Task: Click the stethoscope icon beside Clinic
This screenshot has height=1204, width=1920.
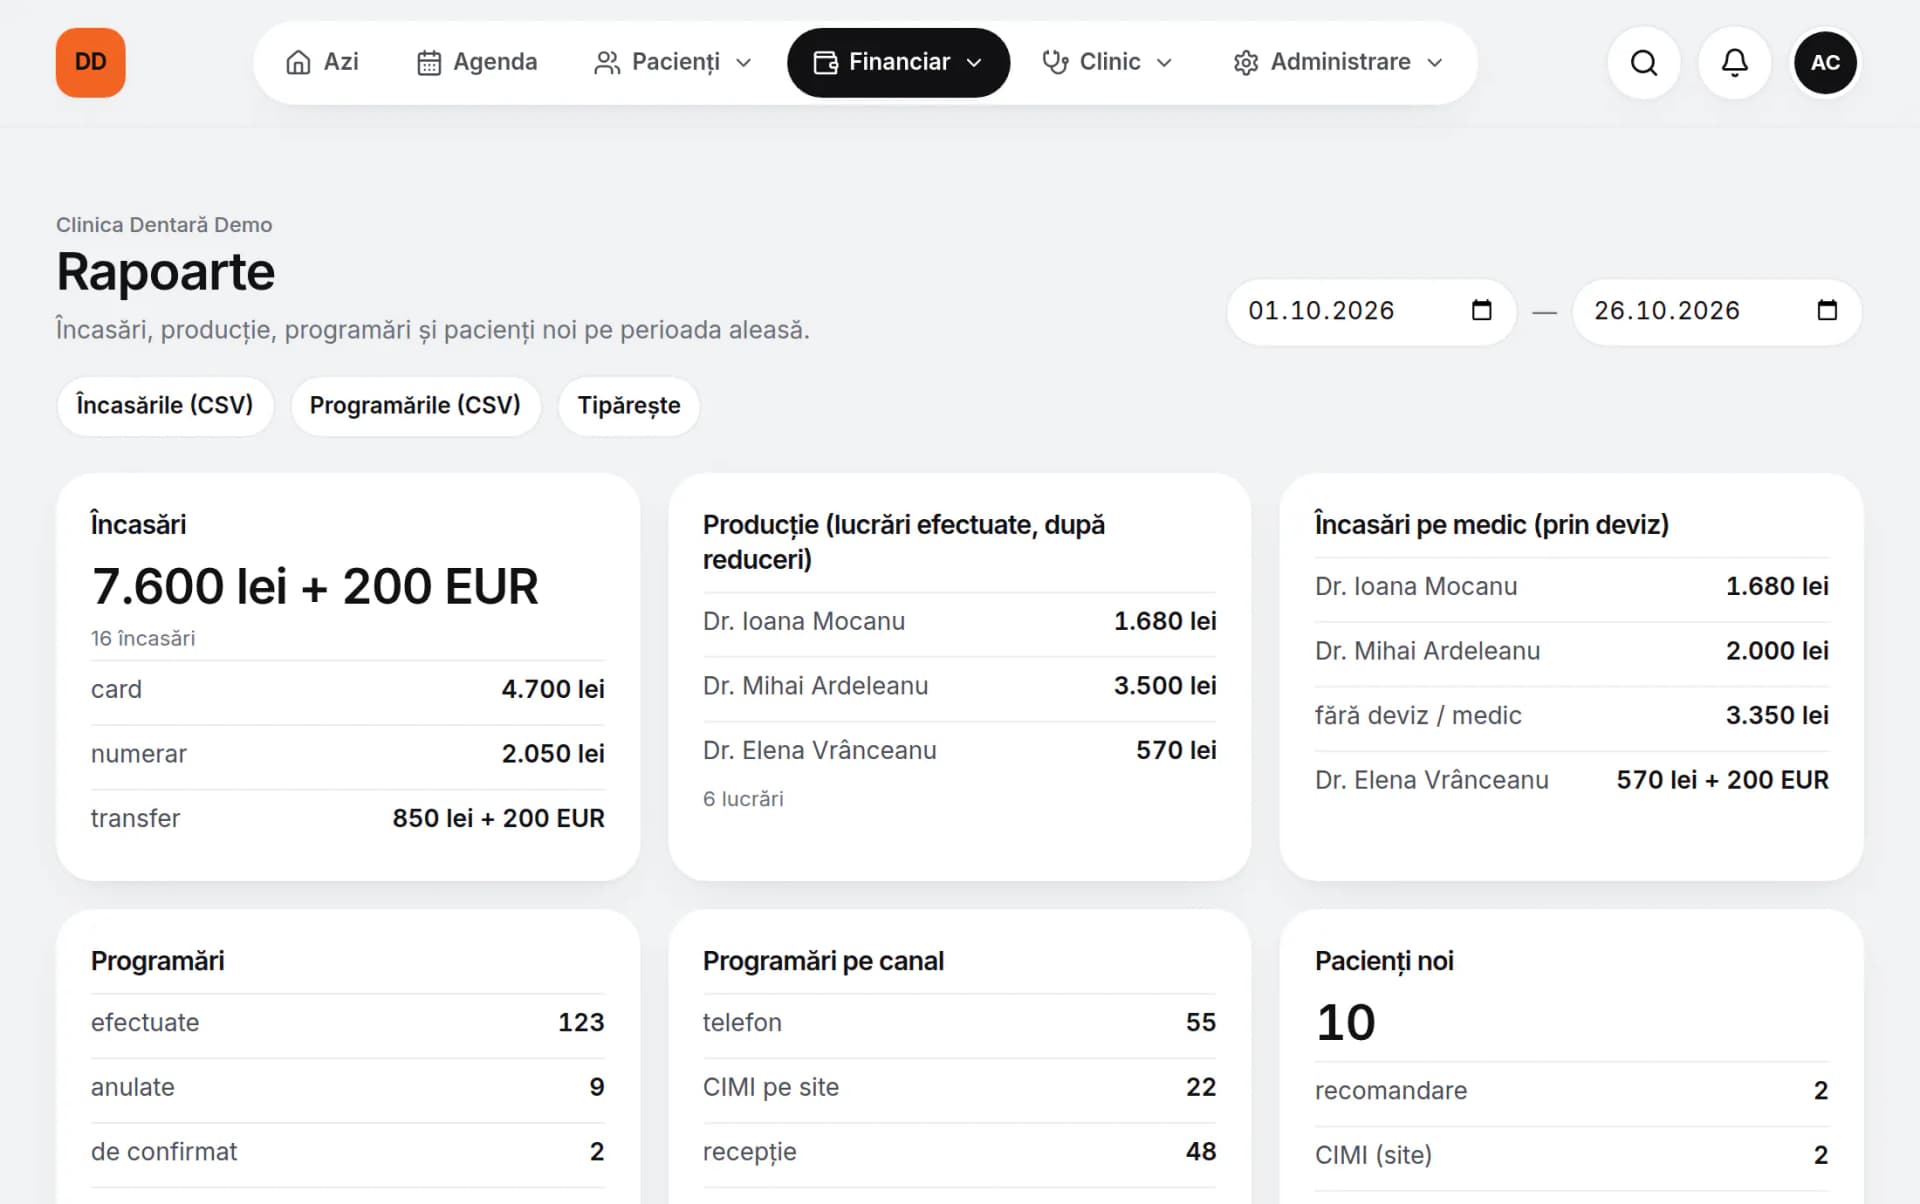Action: click(1055, 63)
